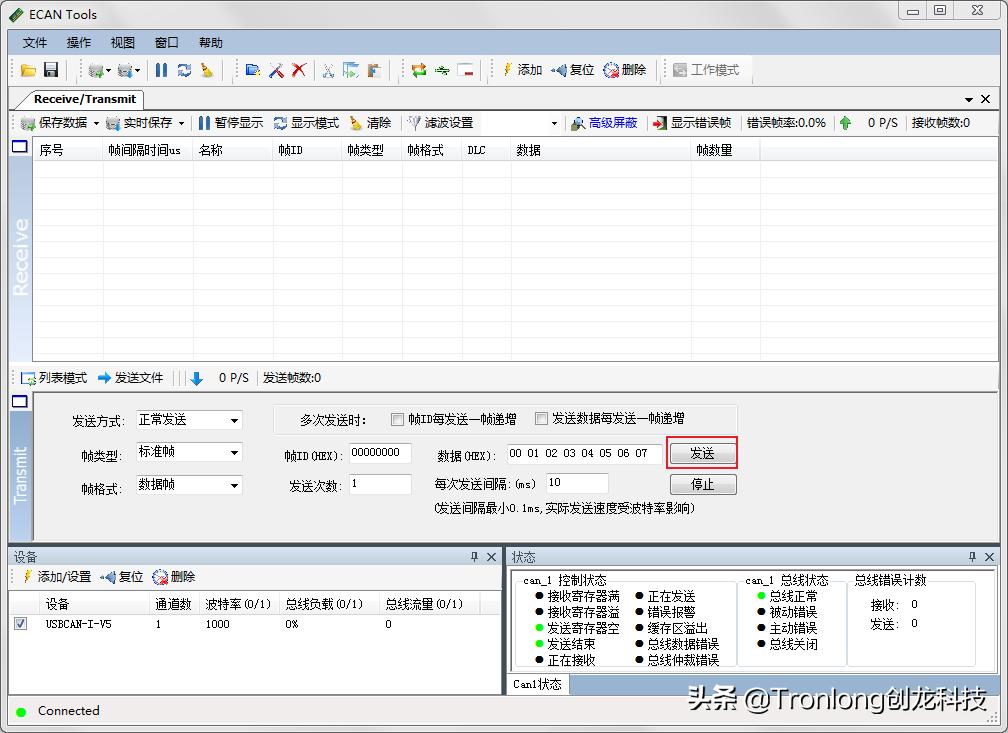Expand the 帧类型 dropdown
Viewport: 1008px width, 733px height.
point(236,452)
